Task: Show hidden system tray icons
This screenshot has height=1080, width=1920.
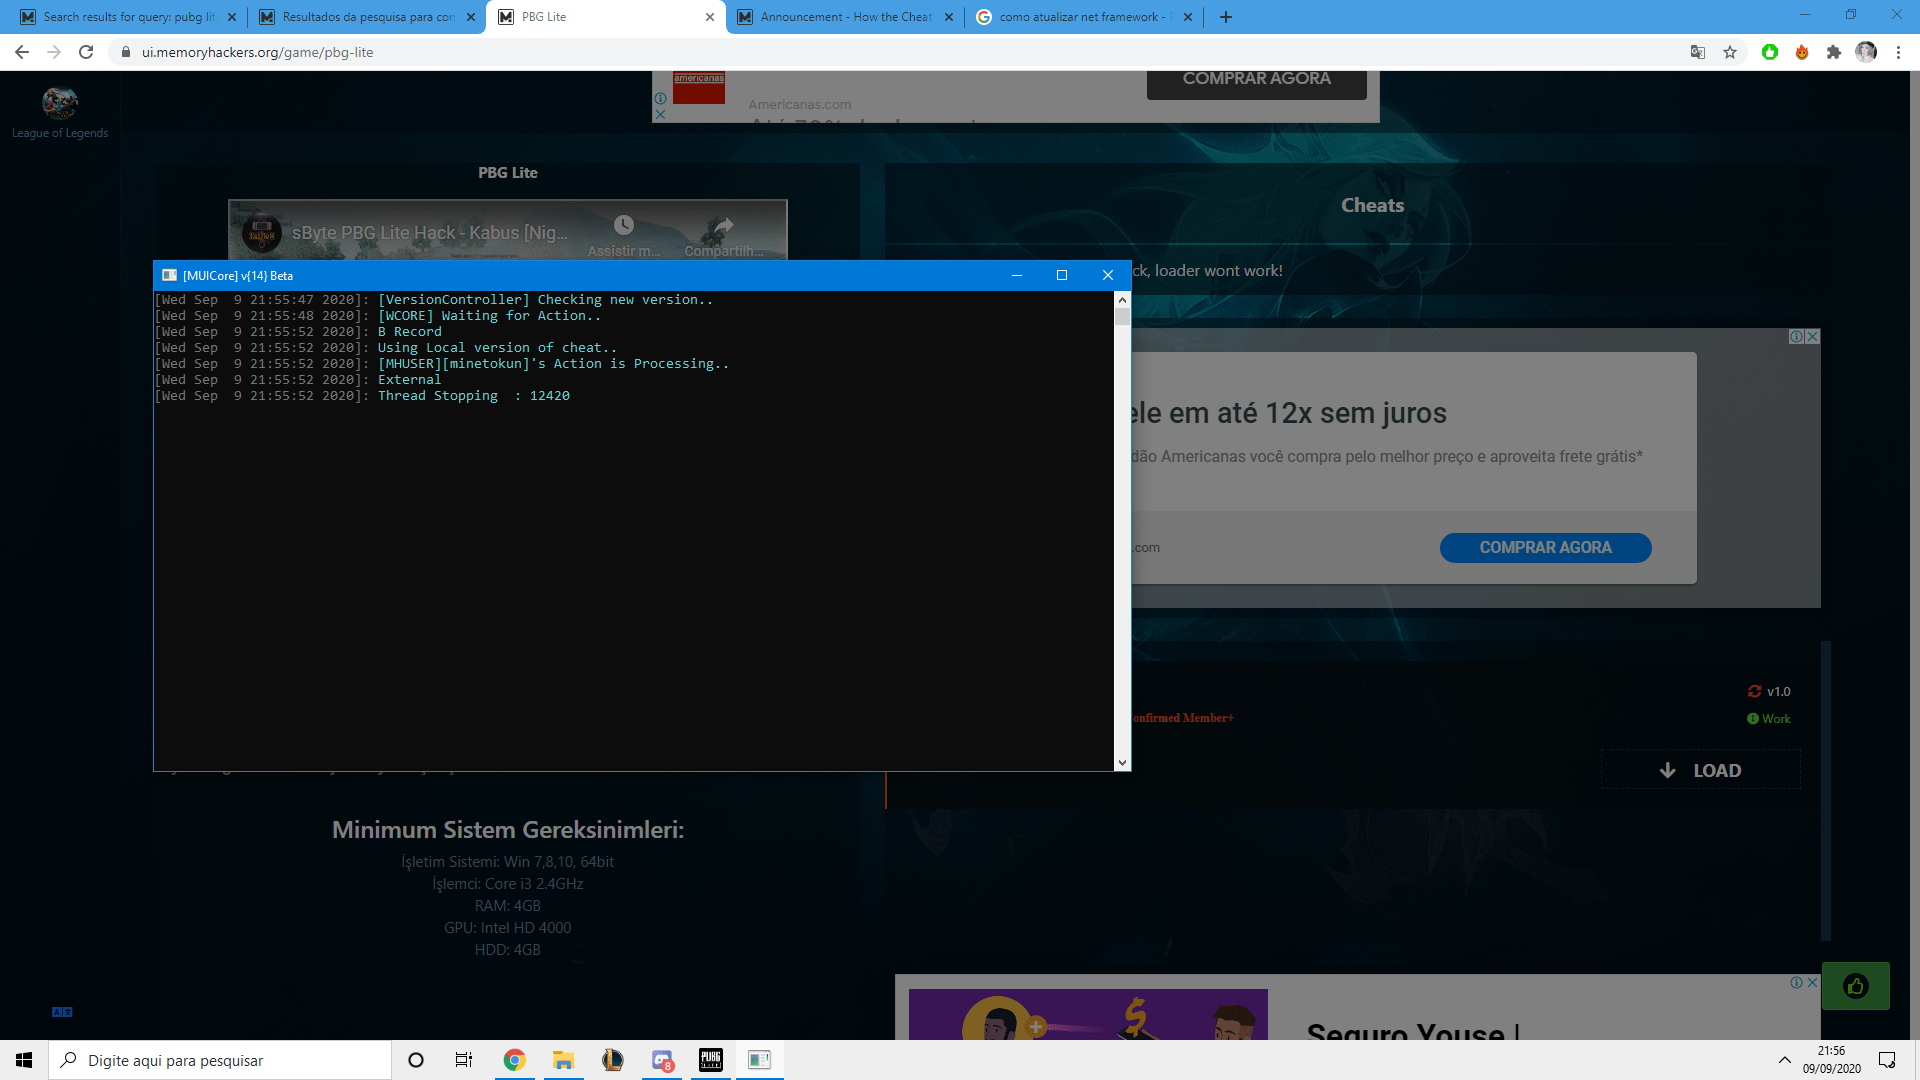Action: click(x=1784, y=1060)
